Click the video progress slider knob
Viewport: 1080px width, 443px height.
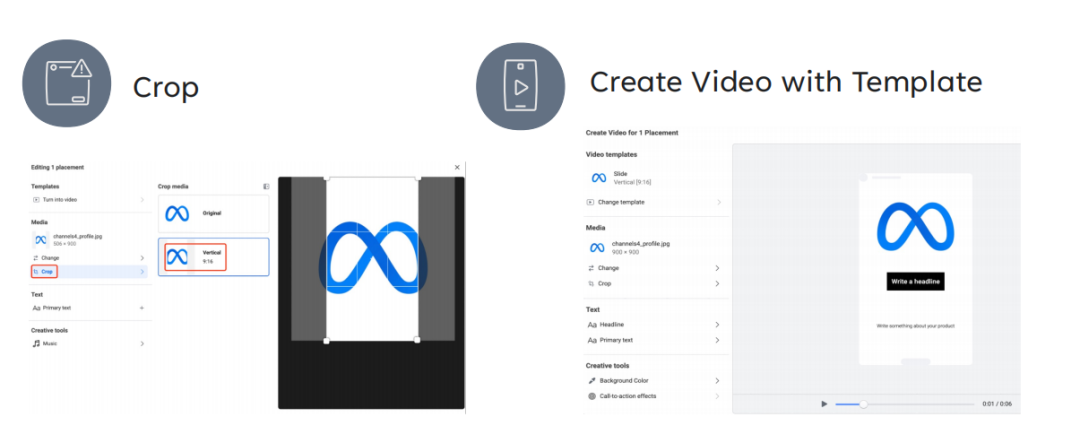click(863, 404)
